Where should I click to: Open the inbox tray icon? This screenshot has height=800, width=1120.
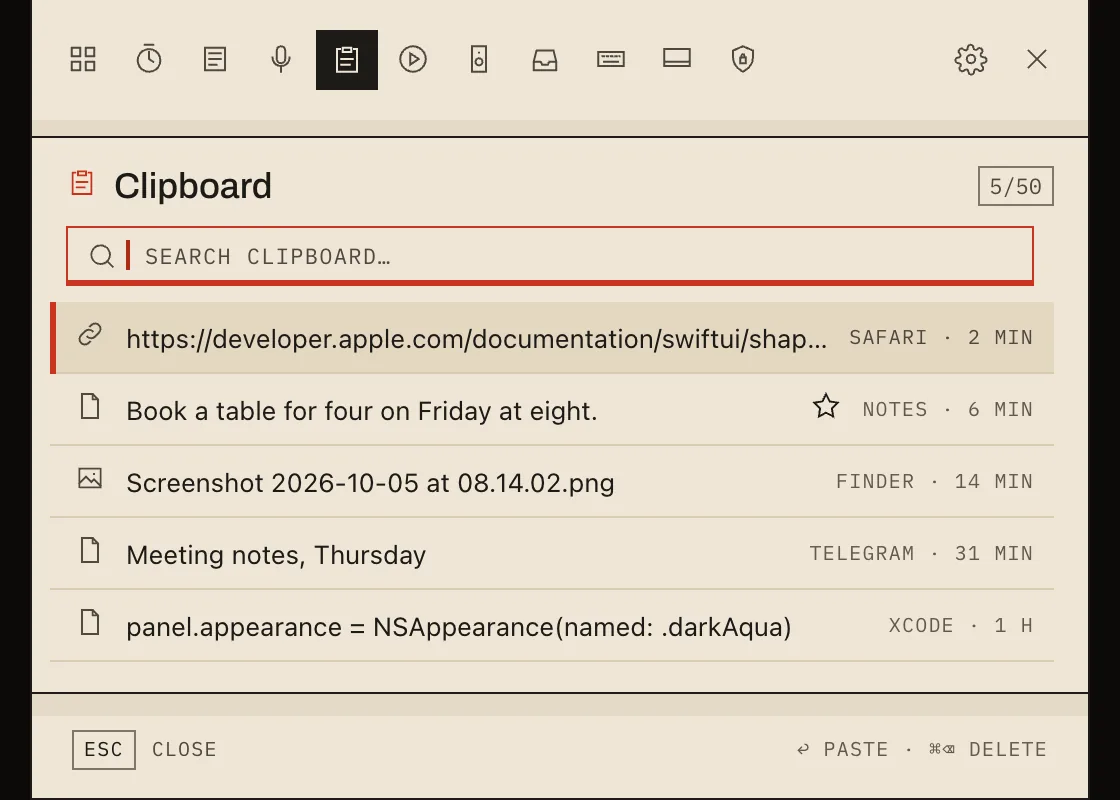[545, 60]
